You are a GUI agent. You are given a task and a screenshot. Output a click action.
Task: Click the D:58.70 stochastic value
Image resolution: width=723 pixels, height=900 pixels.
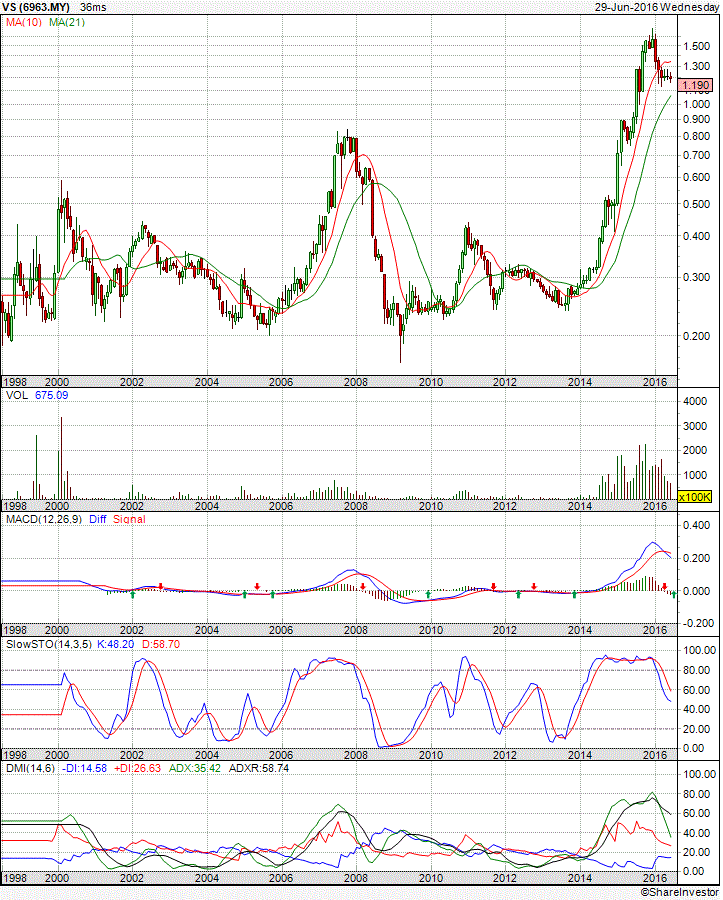(161, 645)
